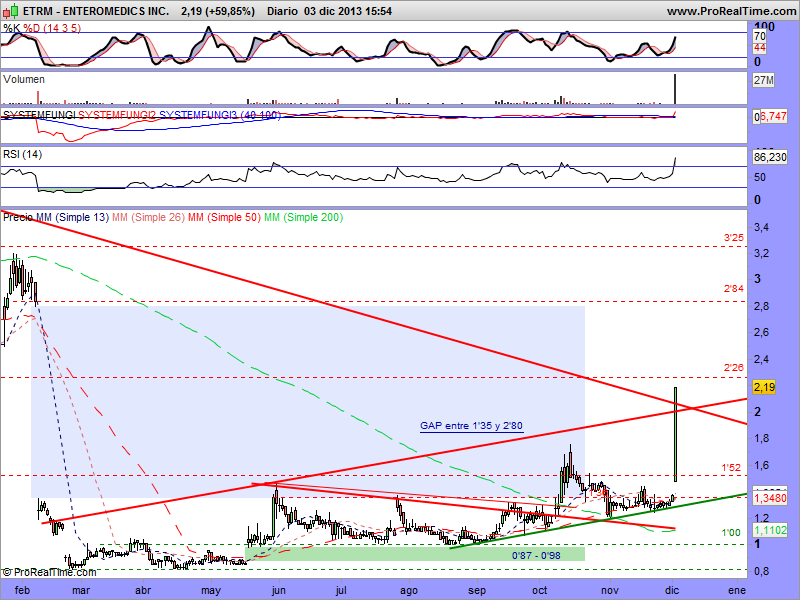The image size is (800, 600).
Task: Click the date 03 dic 2013 15:54
Action: [348, 11]
